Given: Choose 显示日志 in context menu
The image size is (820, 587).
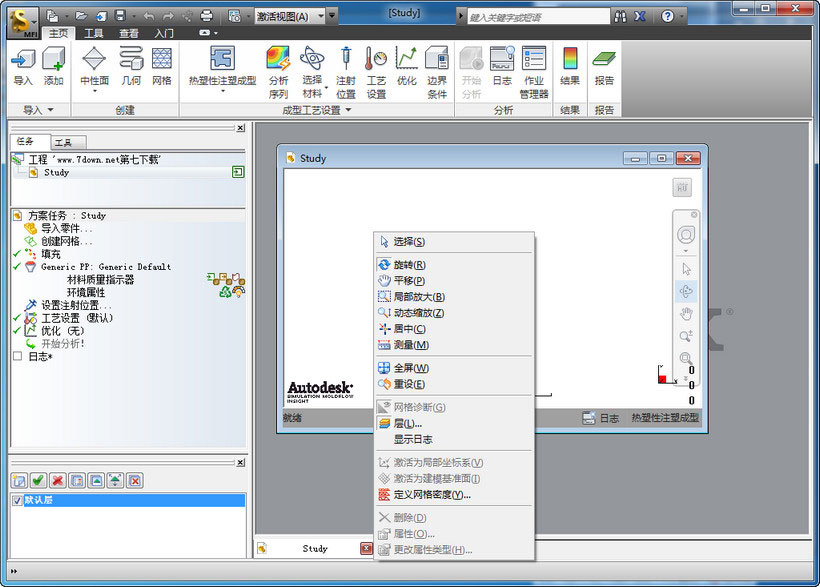Looking at the screenshot, I should [453, 439].
